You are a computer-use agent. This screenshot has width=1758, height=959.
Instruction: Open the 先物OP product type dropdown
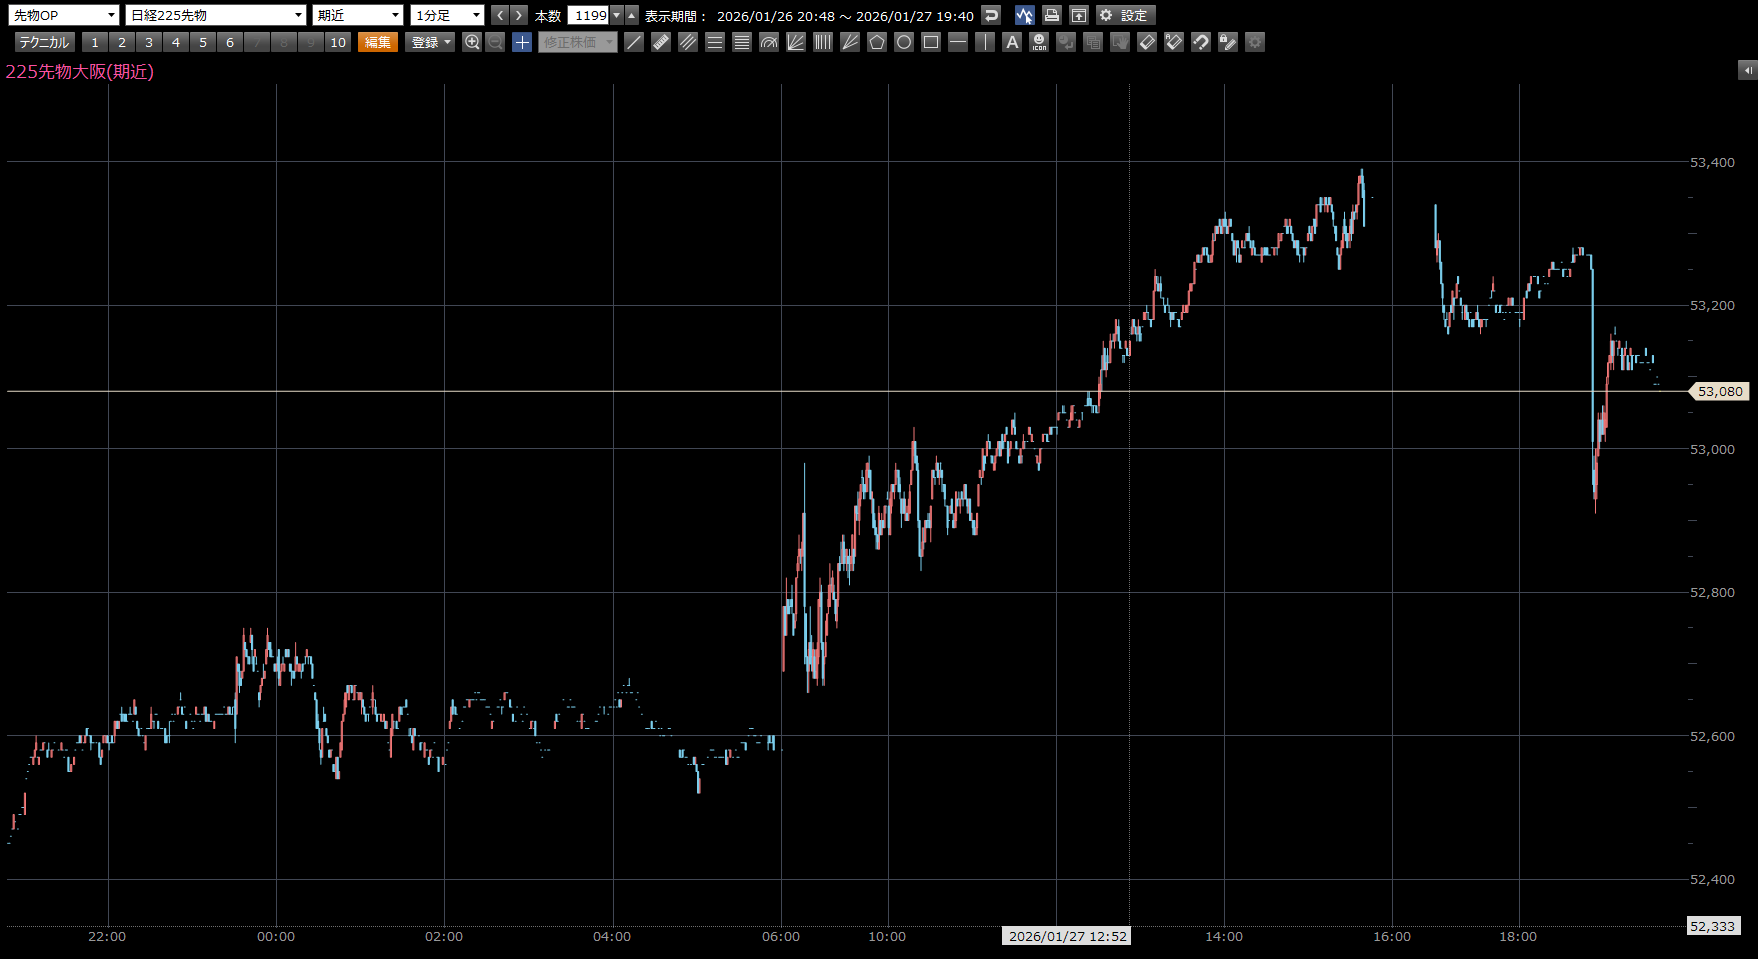pyautogui.click(x=64, y=15)
